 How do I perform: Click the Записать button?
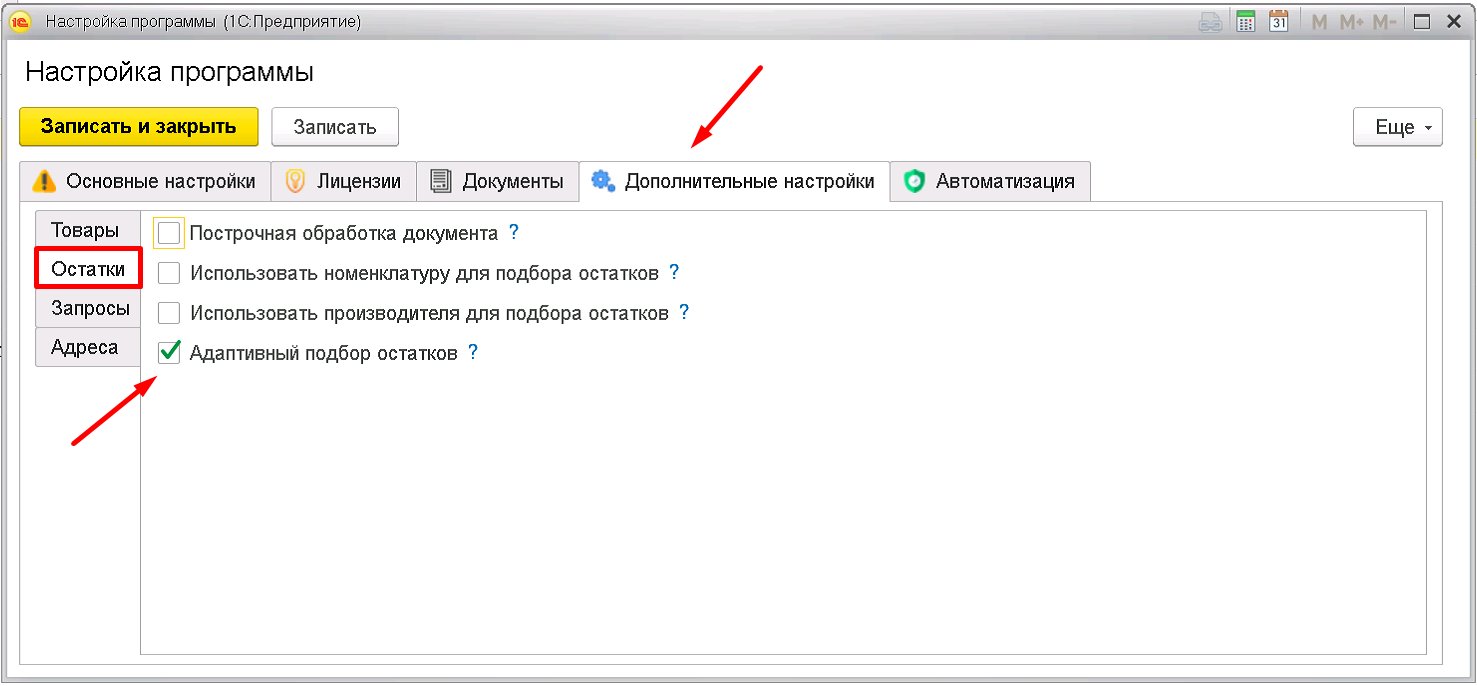335,127
